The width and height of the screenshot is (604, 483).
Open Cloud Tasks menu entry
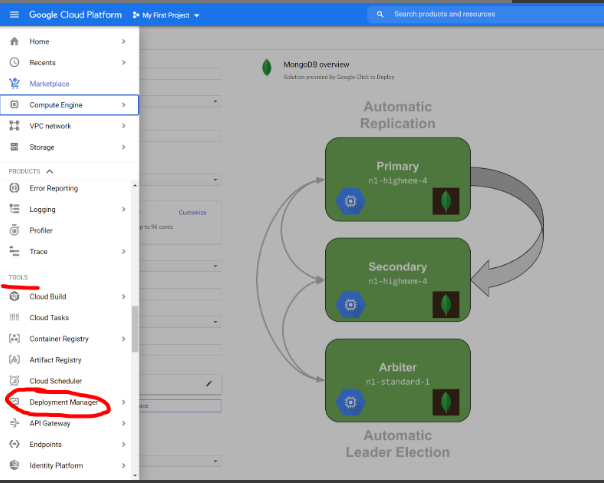[65, 317]
